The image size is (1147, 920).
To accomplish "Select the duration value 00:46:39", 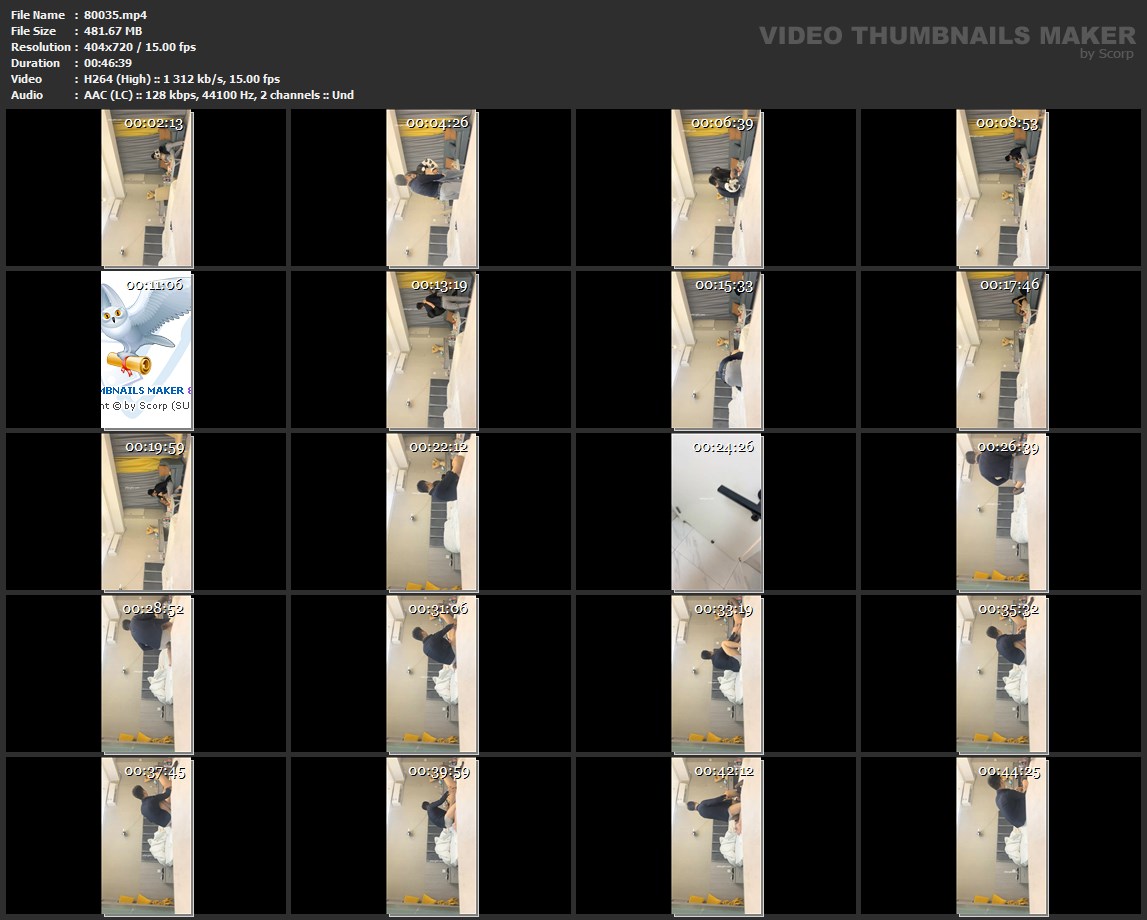I will tap(108, 63).
